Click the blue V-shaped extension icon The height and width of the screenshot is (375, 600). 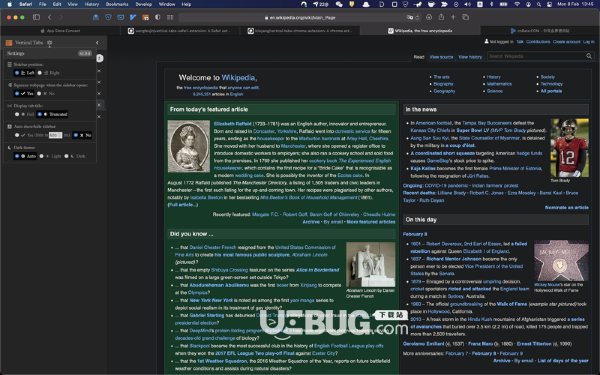click(133, 17)
